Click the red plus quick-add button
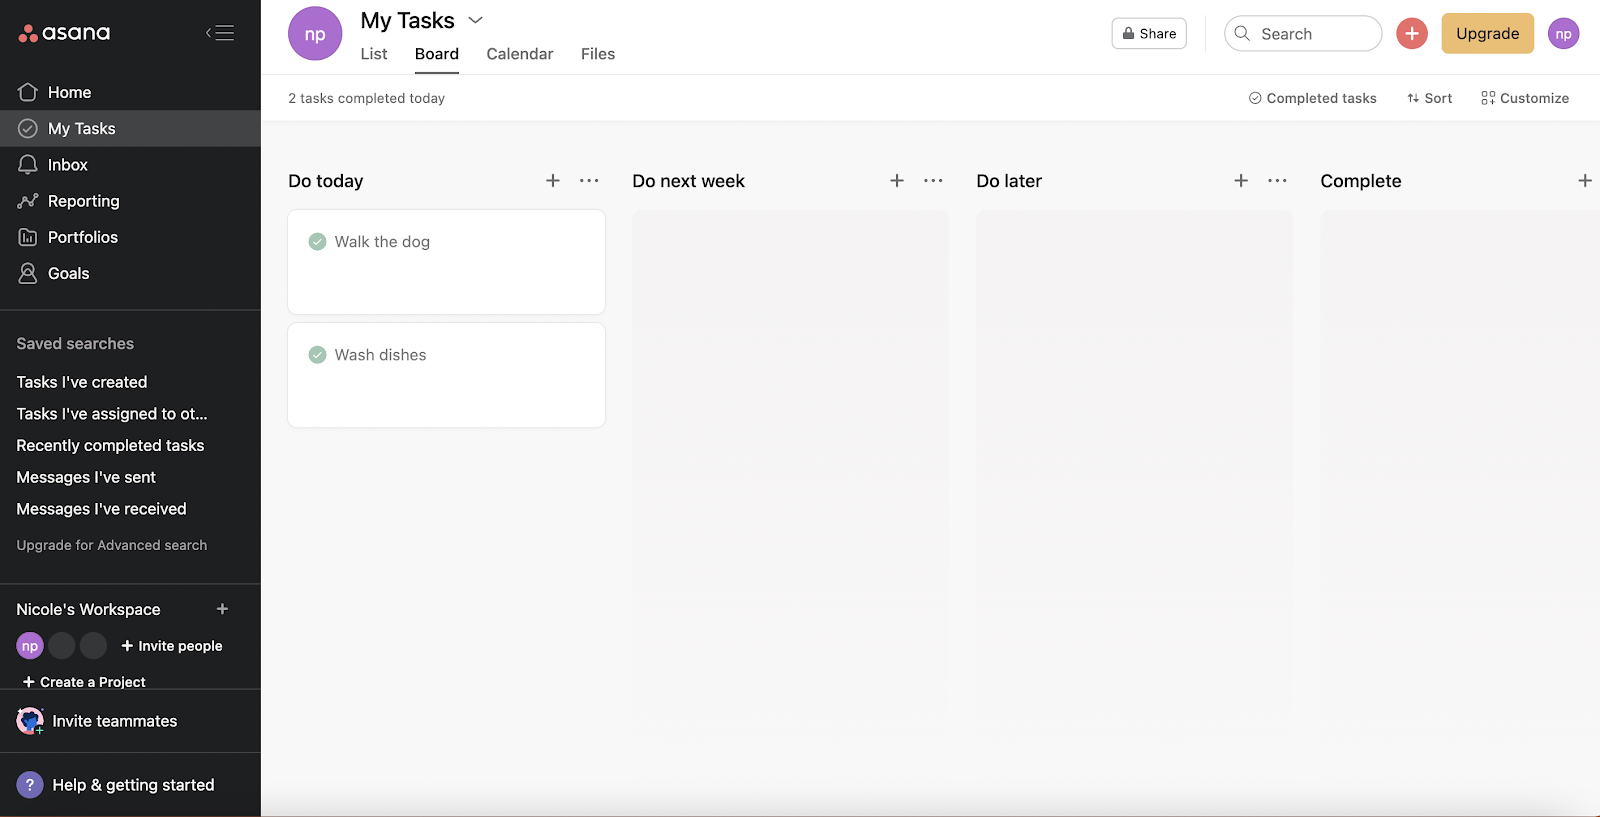Viewport: 1600px width, 817px height. pyautogui.click(x=1412, y=33)
